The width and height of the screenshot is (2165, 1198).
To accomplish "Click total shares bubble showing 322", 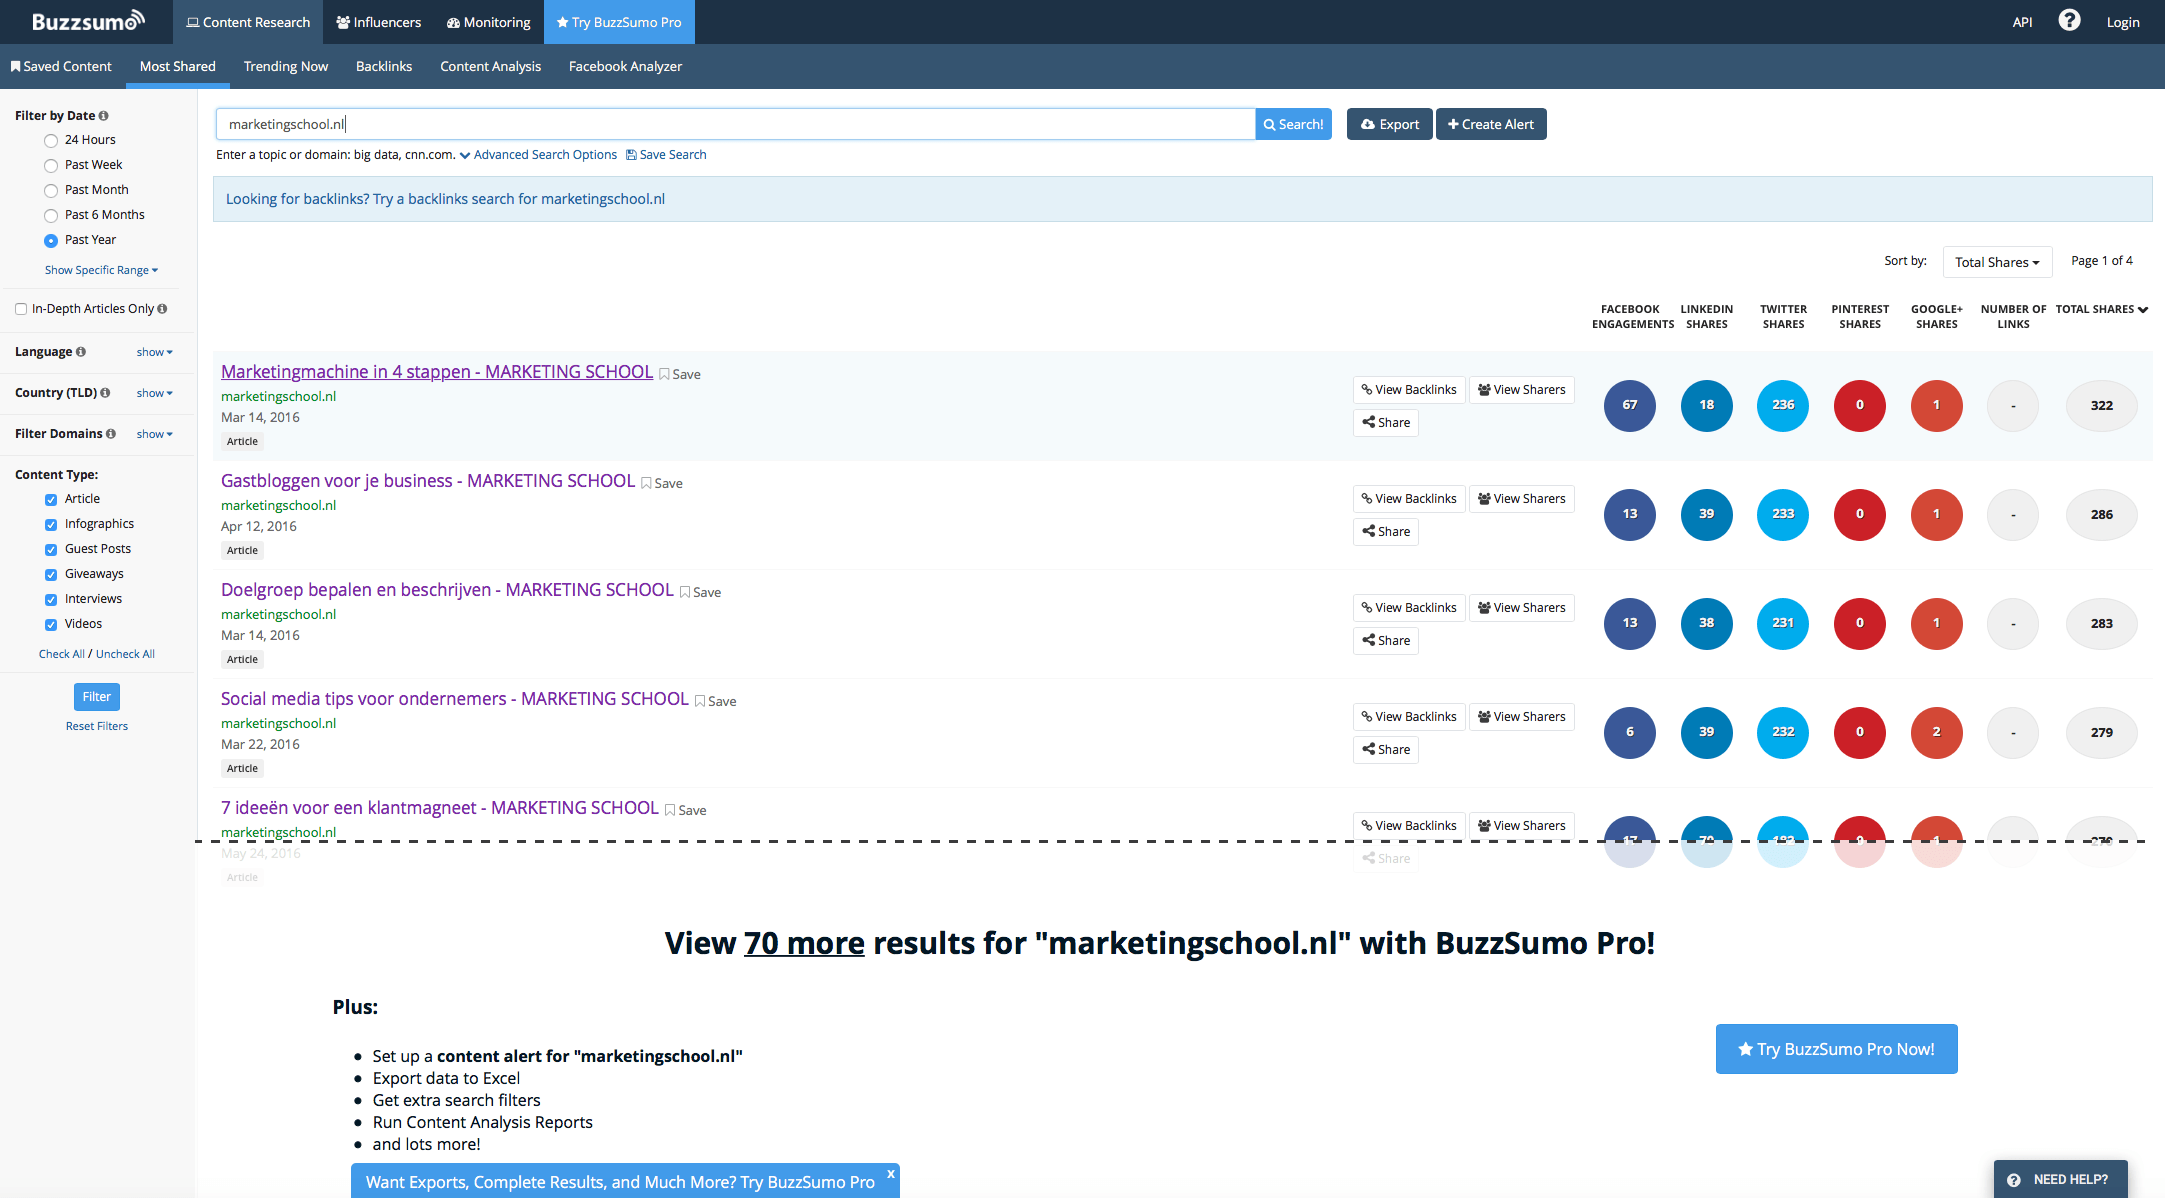I will tap(2102, 405).
